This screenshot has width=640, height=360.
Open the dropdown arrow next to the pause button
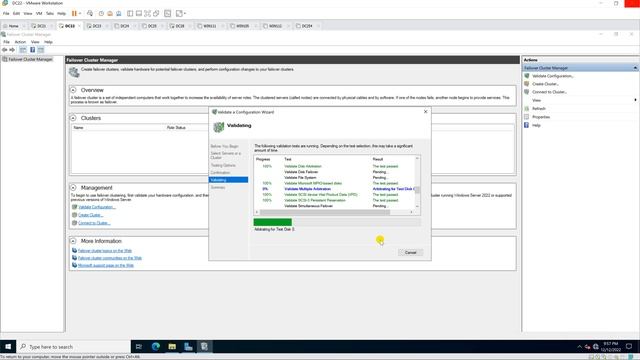pyautogui.click(x=80, y=13)
